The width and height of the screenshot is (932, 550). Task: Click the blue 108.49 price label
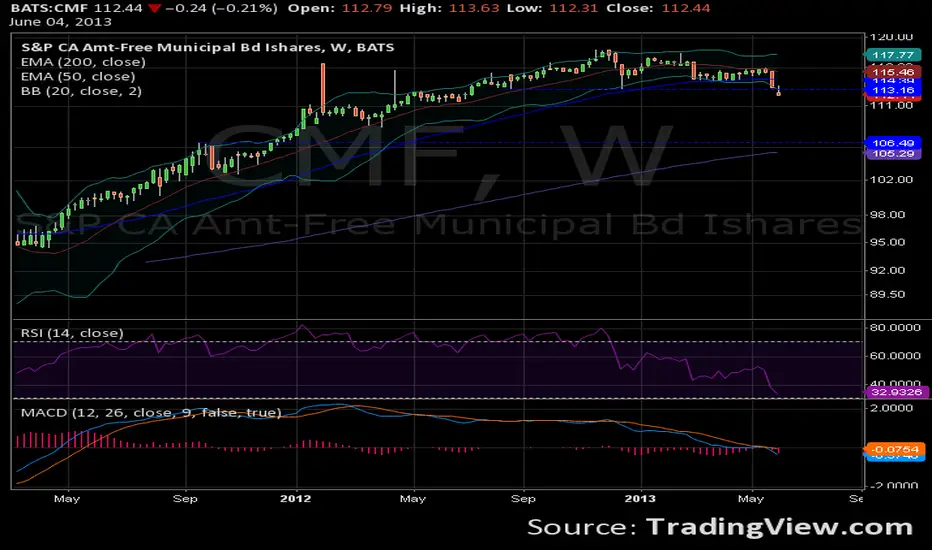(x=892, y=143)
